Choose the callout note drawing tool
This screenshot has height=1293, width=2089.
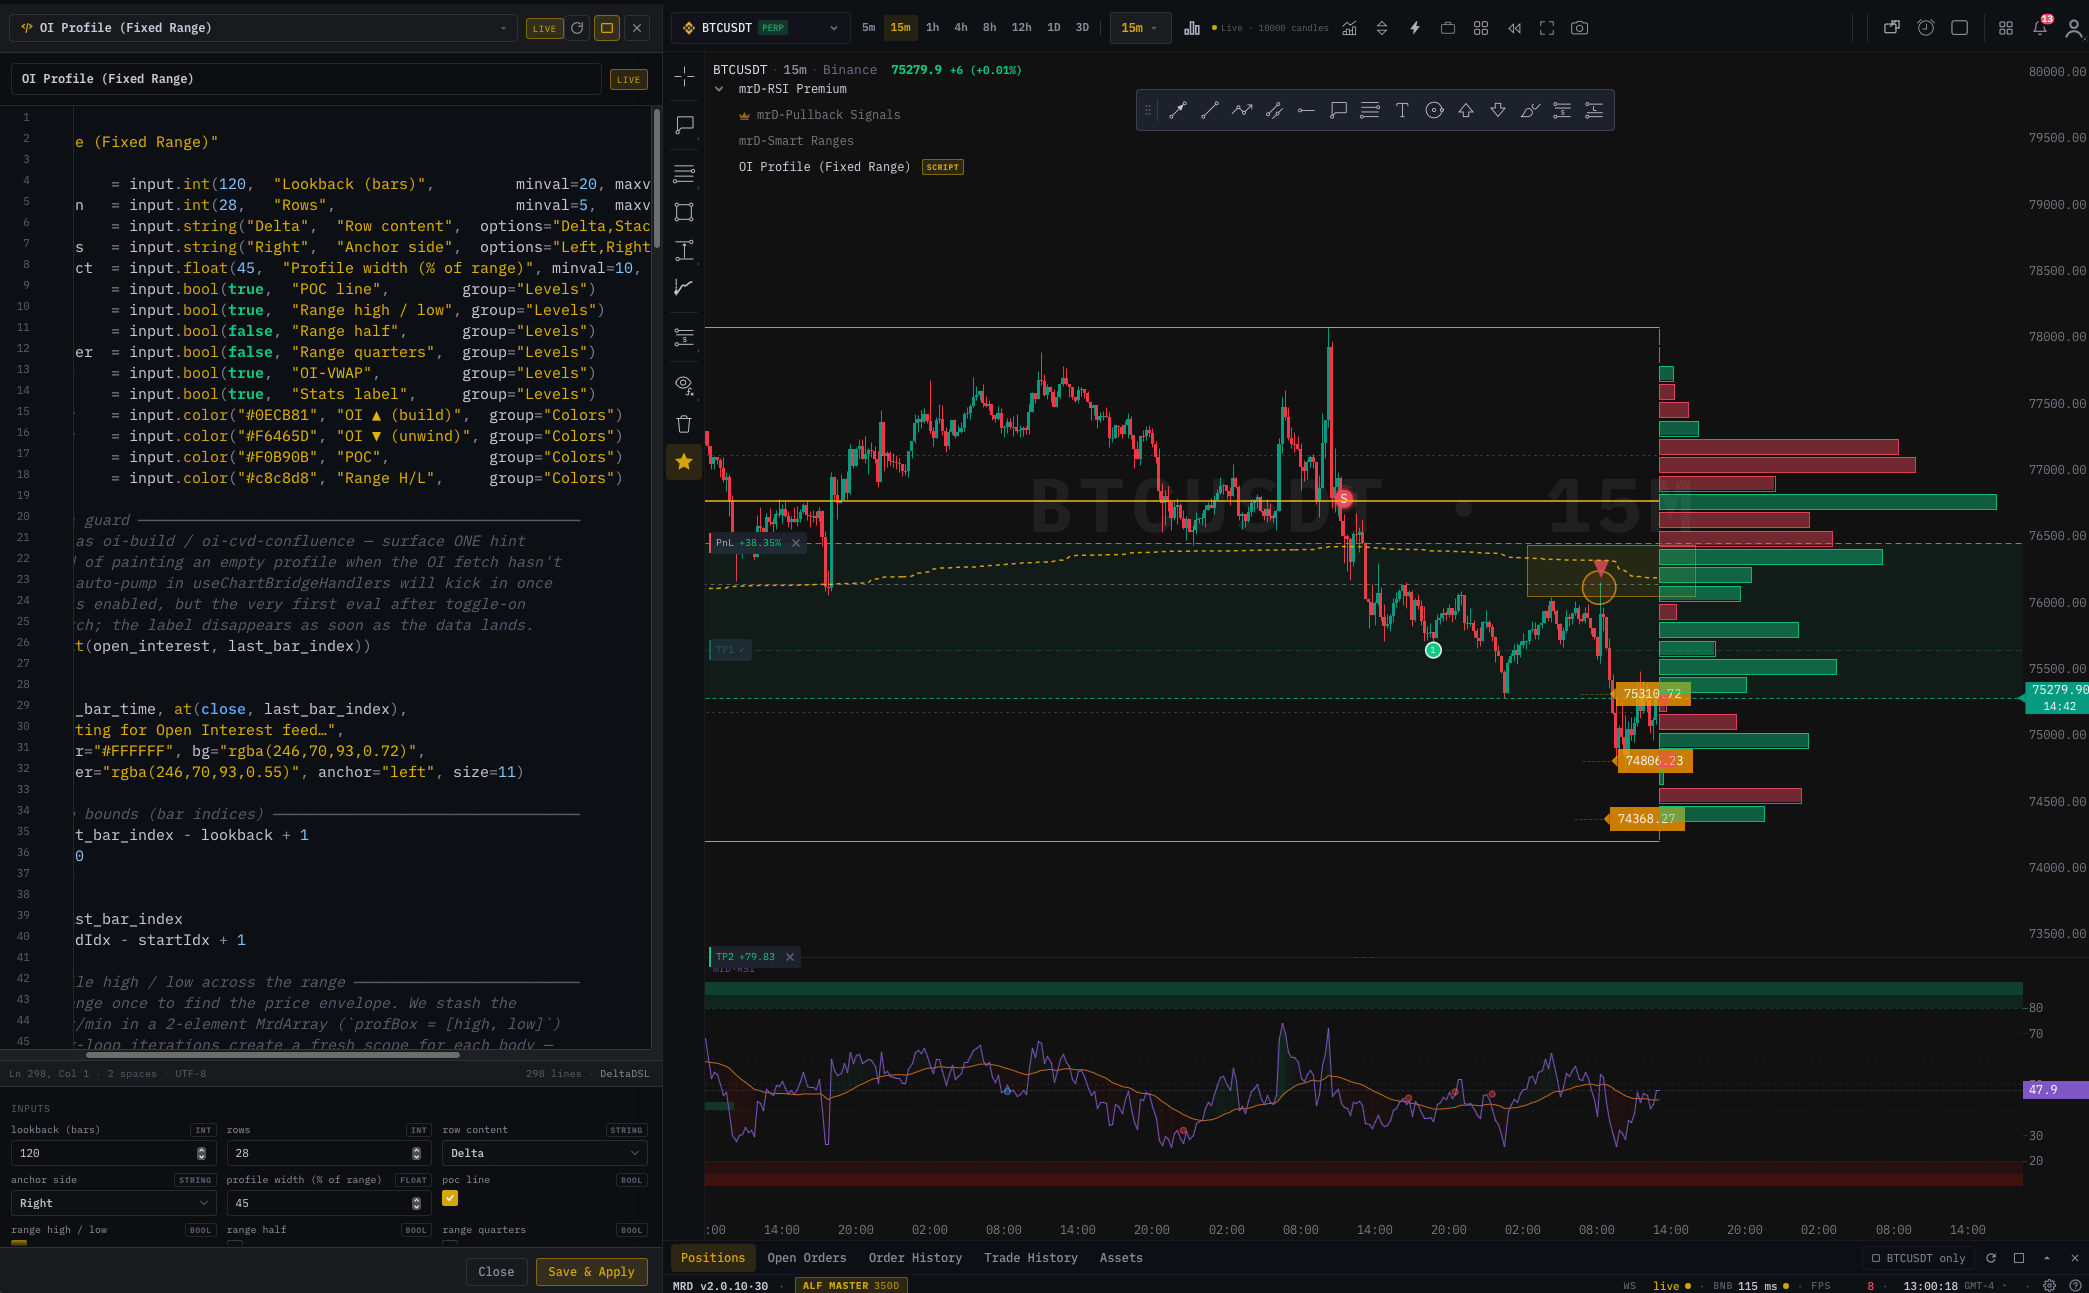(x=1338, y=111)
